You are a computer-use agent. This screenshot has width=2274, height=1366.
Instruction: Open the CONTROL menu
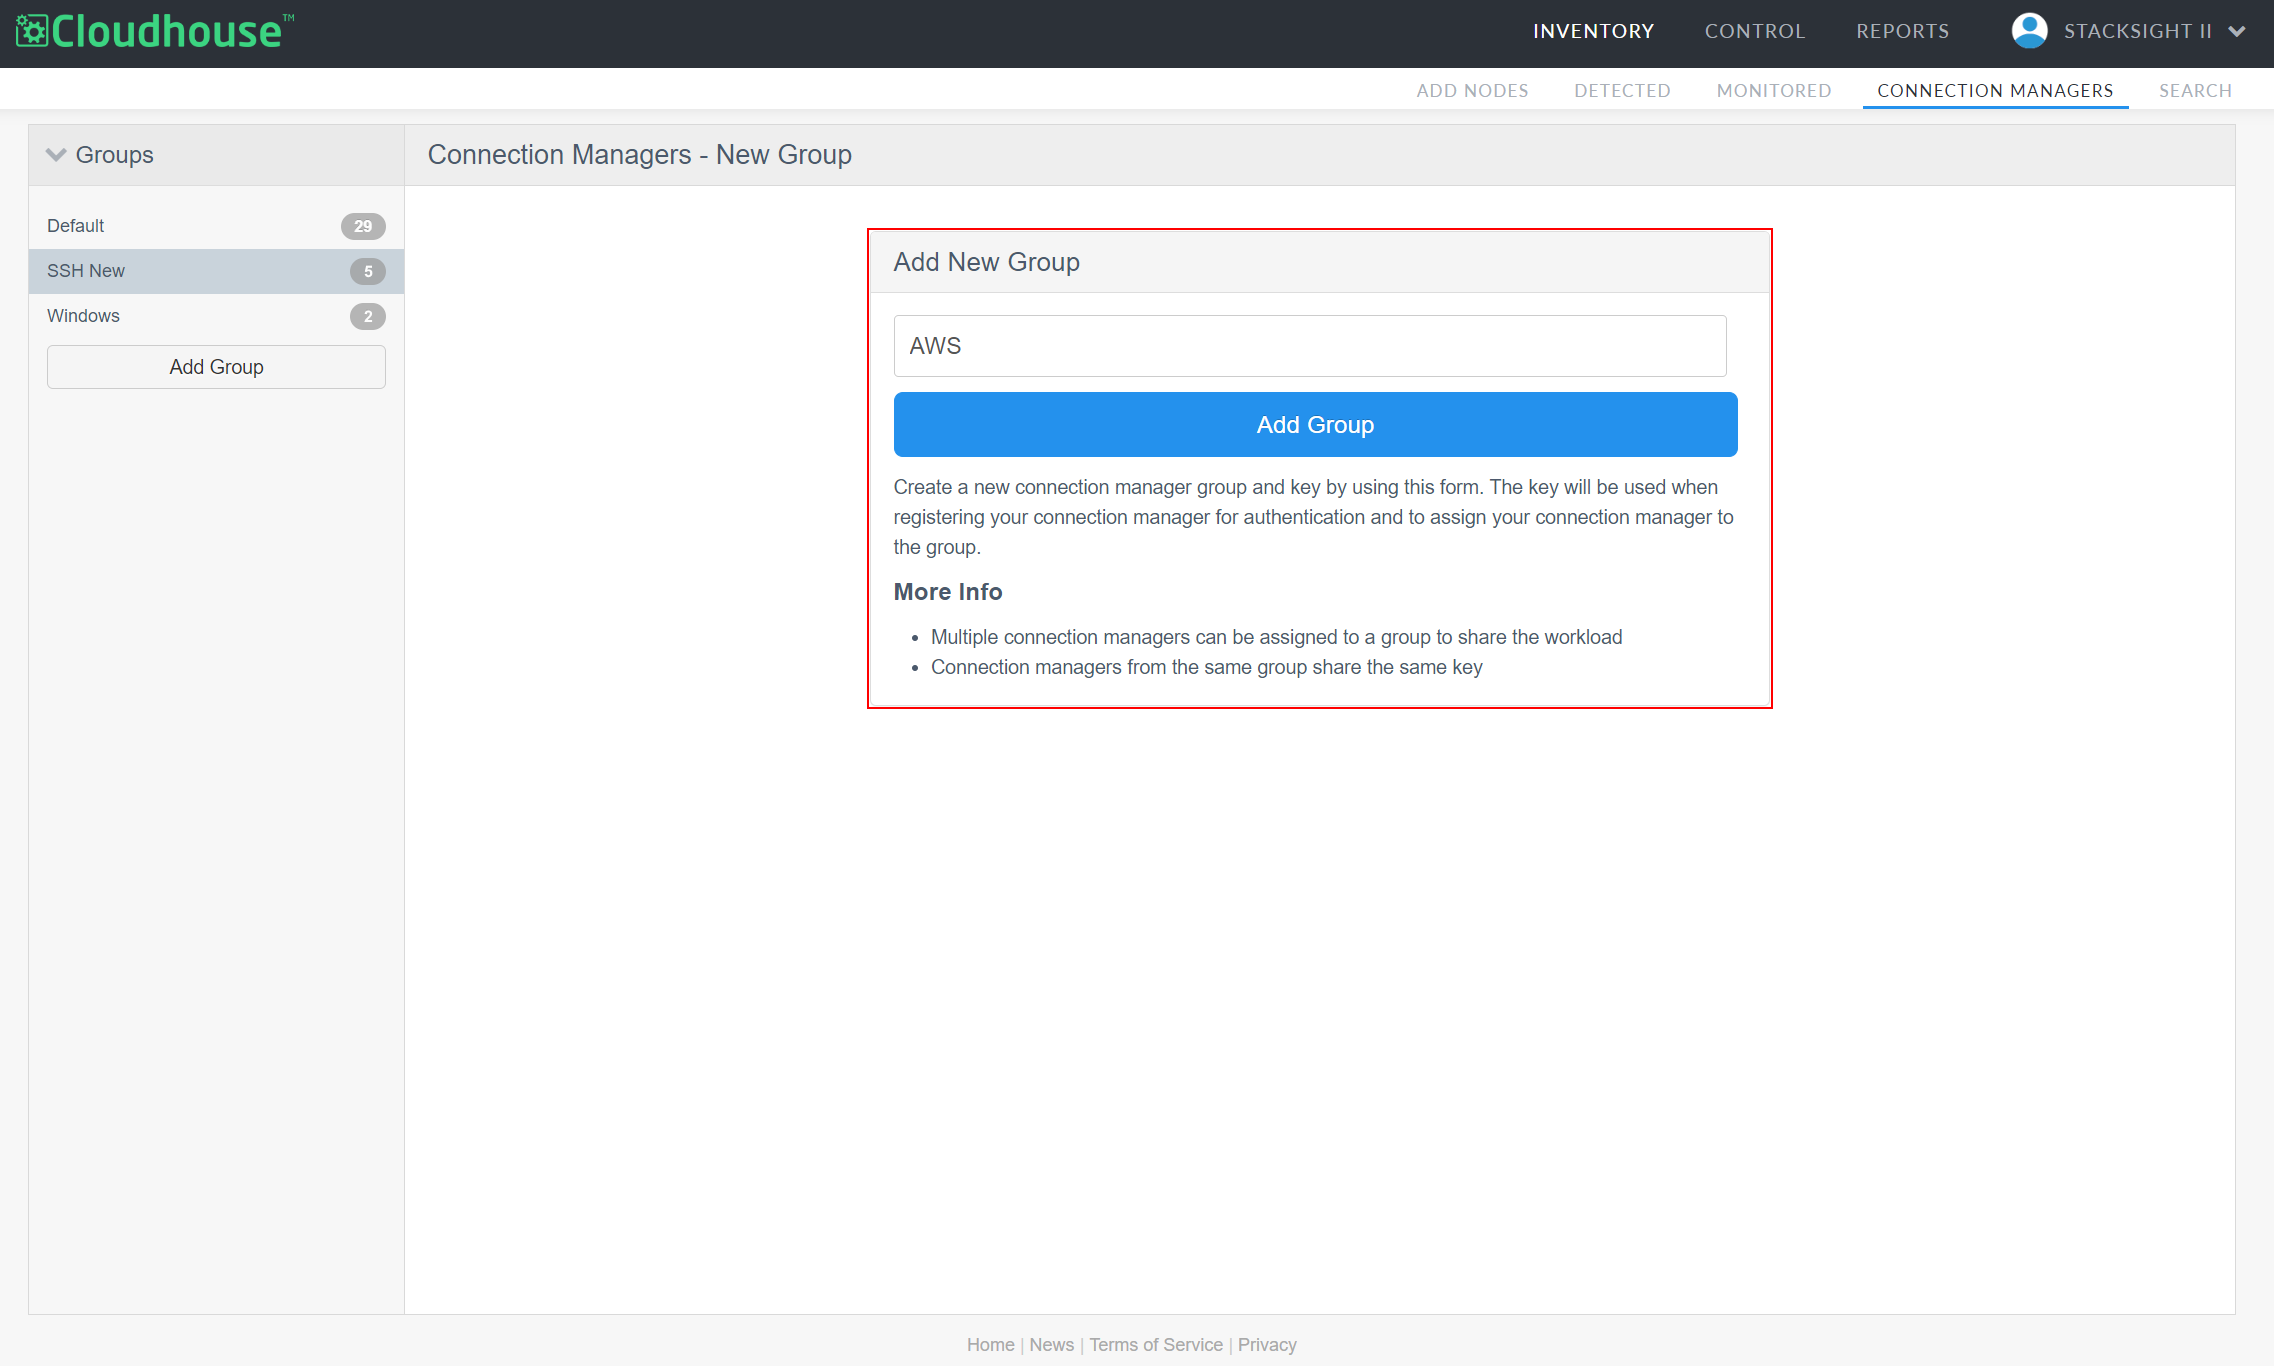pyautogui.click(x=1755, y=31)
